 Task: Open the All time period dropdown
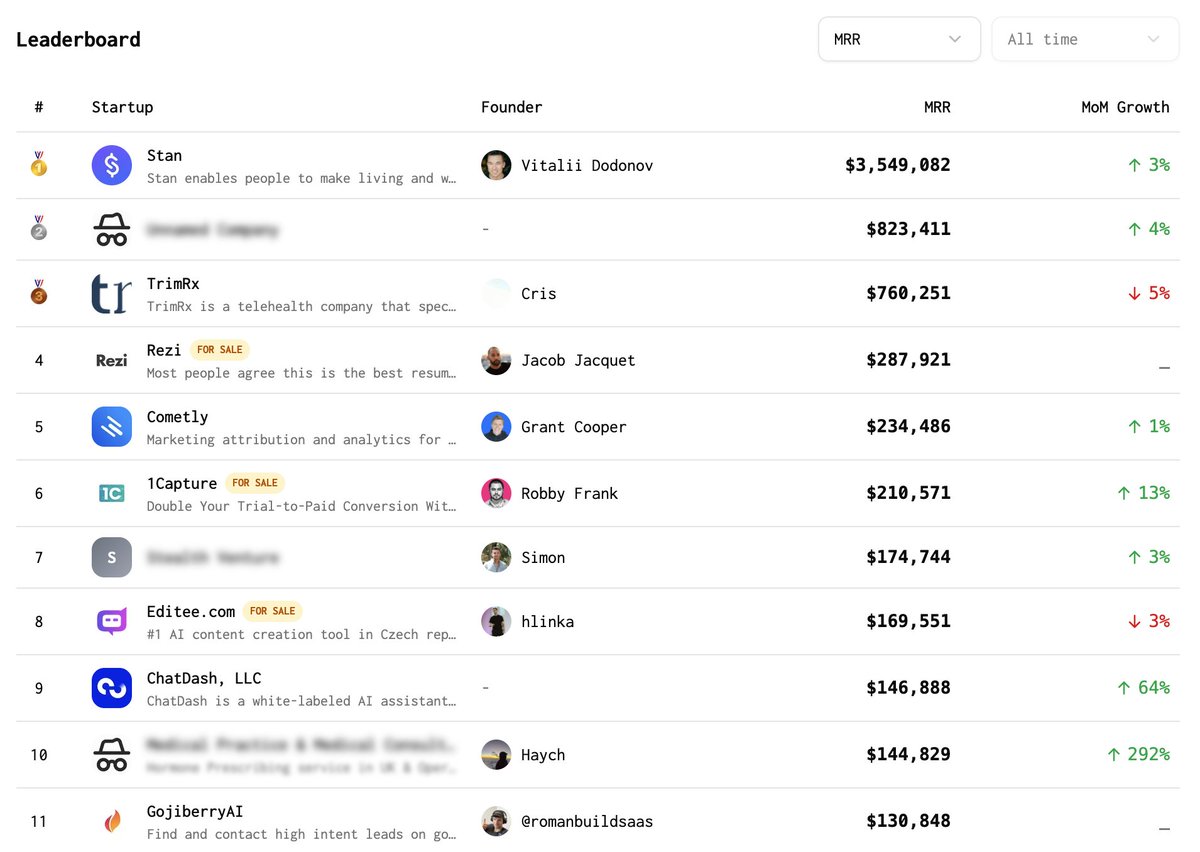(x=1085, y=39)
